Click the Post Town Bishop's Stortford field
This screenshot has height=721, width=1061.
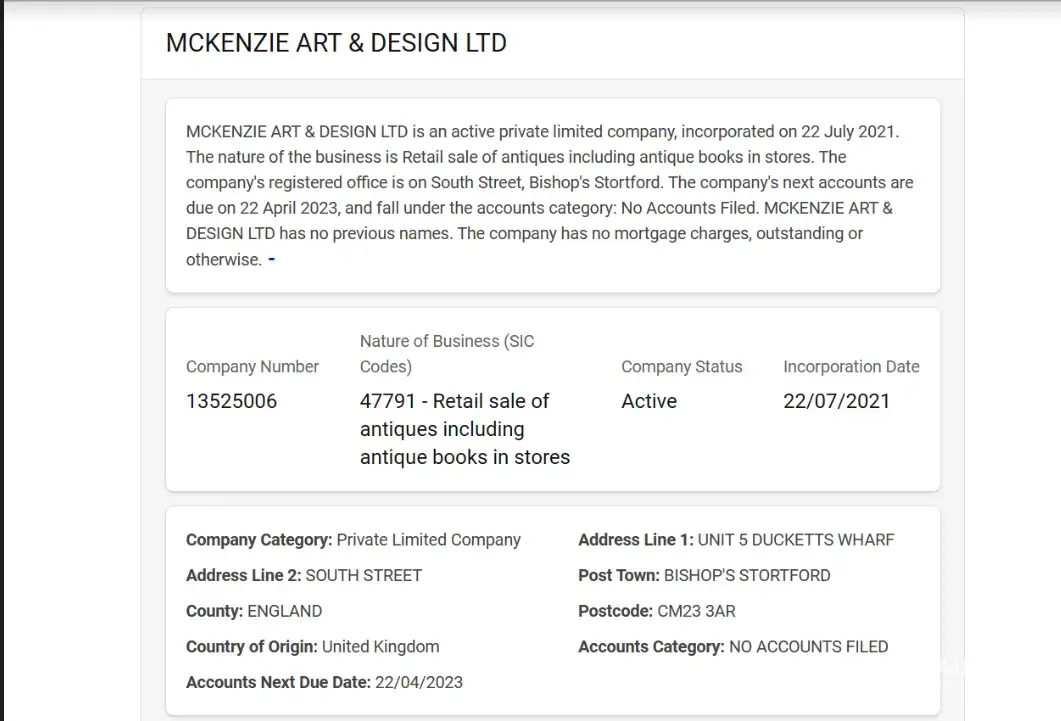click(704, 575)
